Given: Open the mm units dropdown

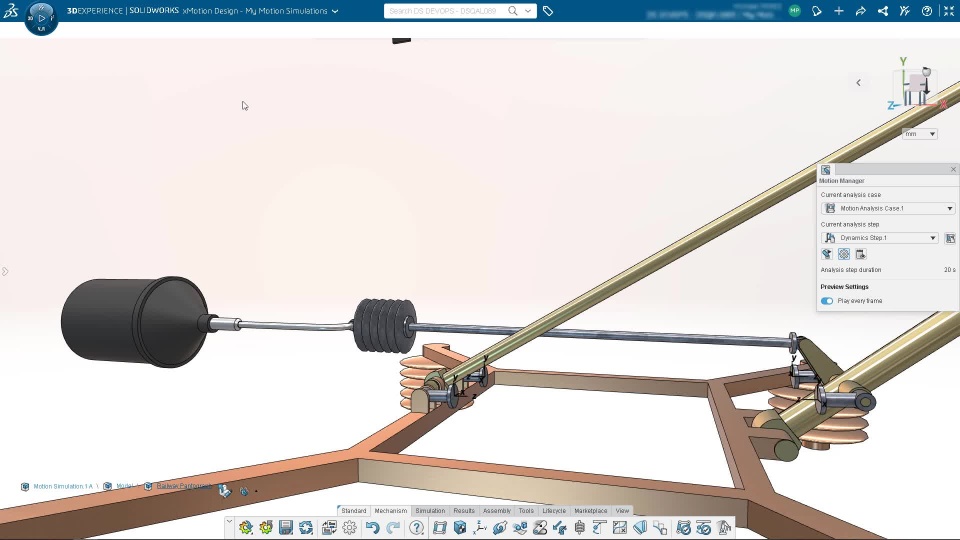Looking at the screenshot, I should tap(920, 134).
